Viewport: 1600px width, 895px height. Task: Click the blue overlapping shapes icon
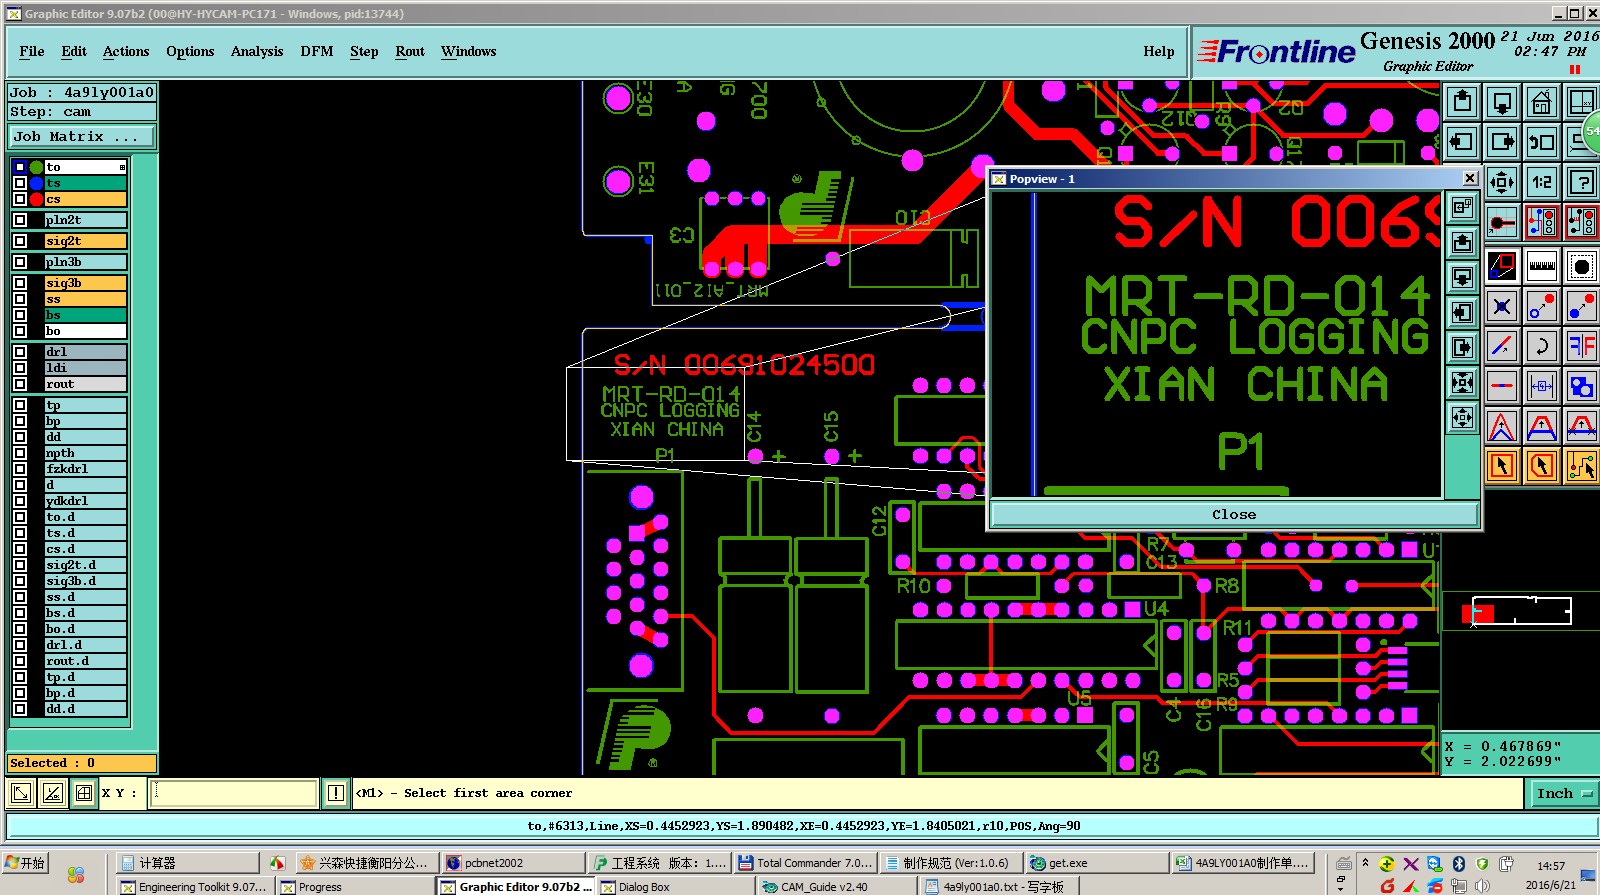tap(1582, 386)
